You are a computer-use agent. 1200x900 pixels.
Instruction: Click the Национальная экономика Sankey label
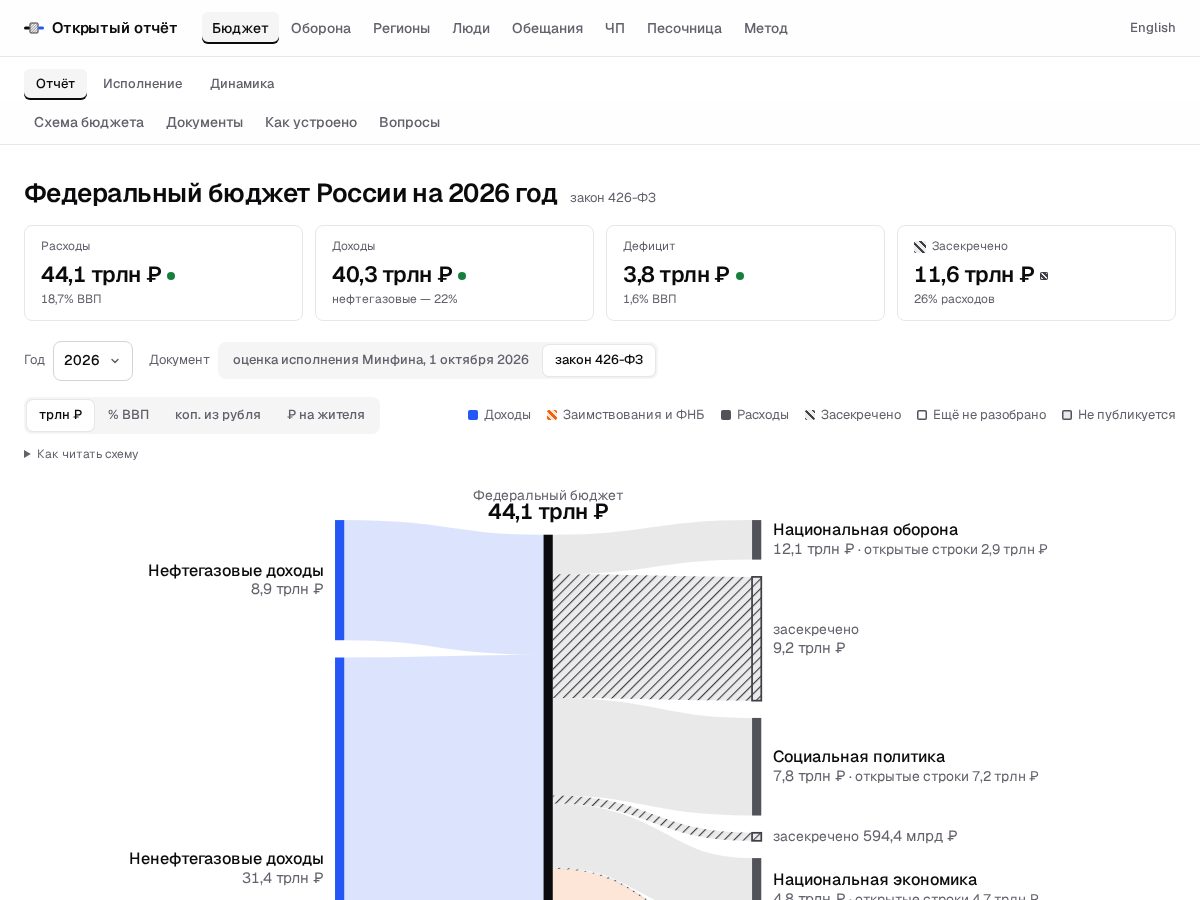tap(875, 880)
